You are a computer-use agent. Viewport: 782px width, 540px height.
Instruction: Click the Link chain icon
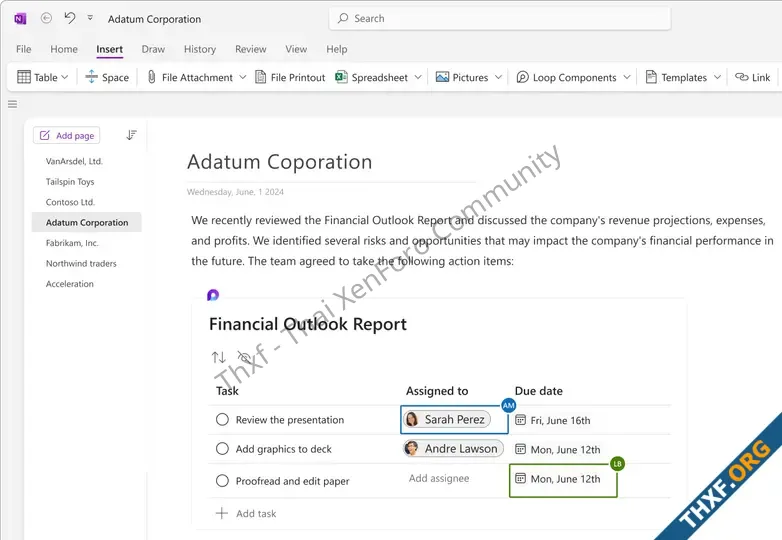(x=742, y=77)
